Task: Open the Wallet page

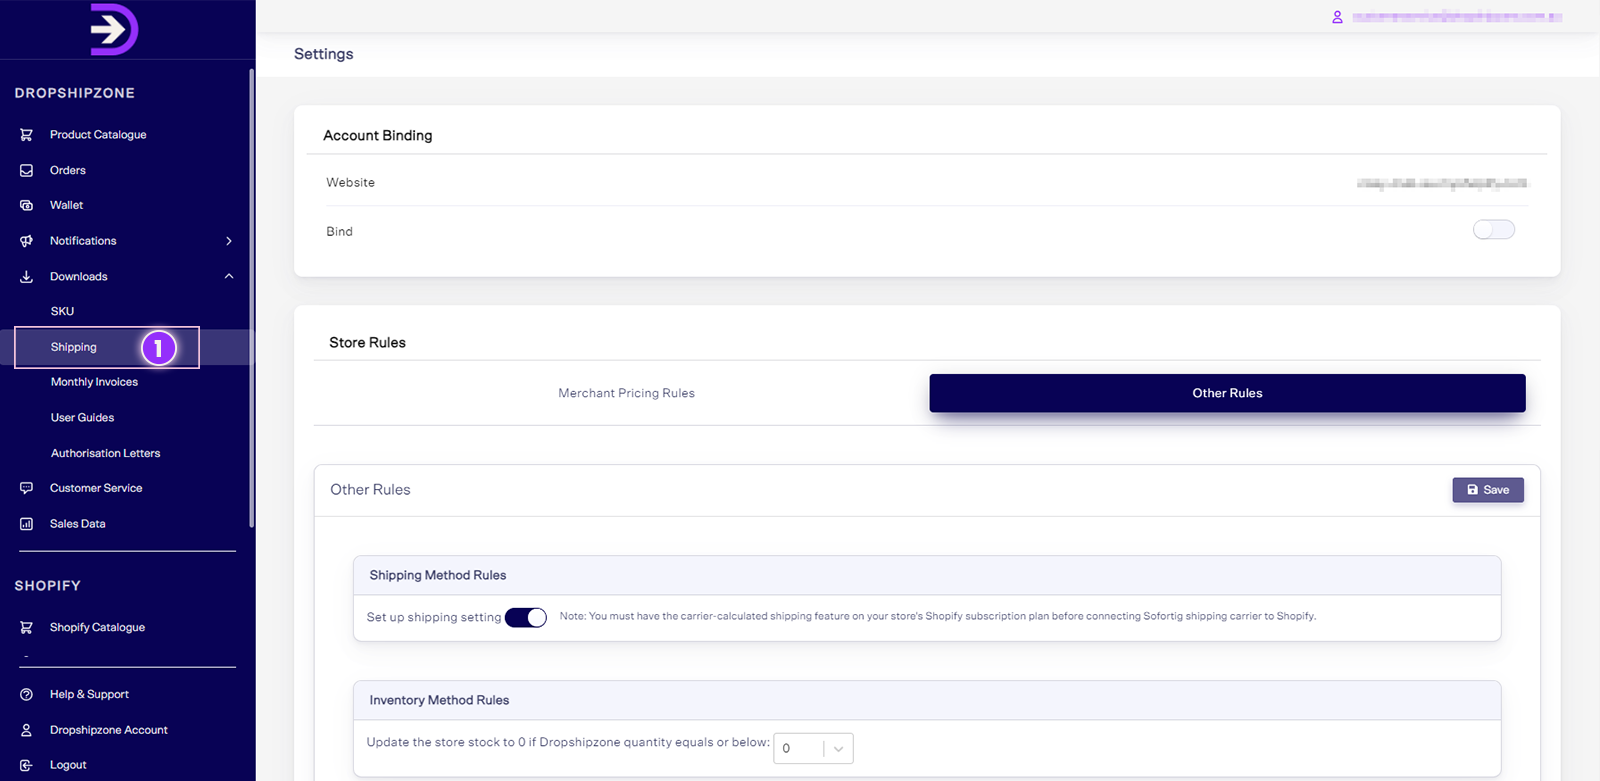Action: 67,205
